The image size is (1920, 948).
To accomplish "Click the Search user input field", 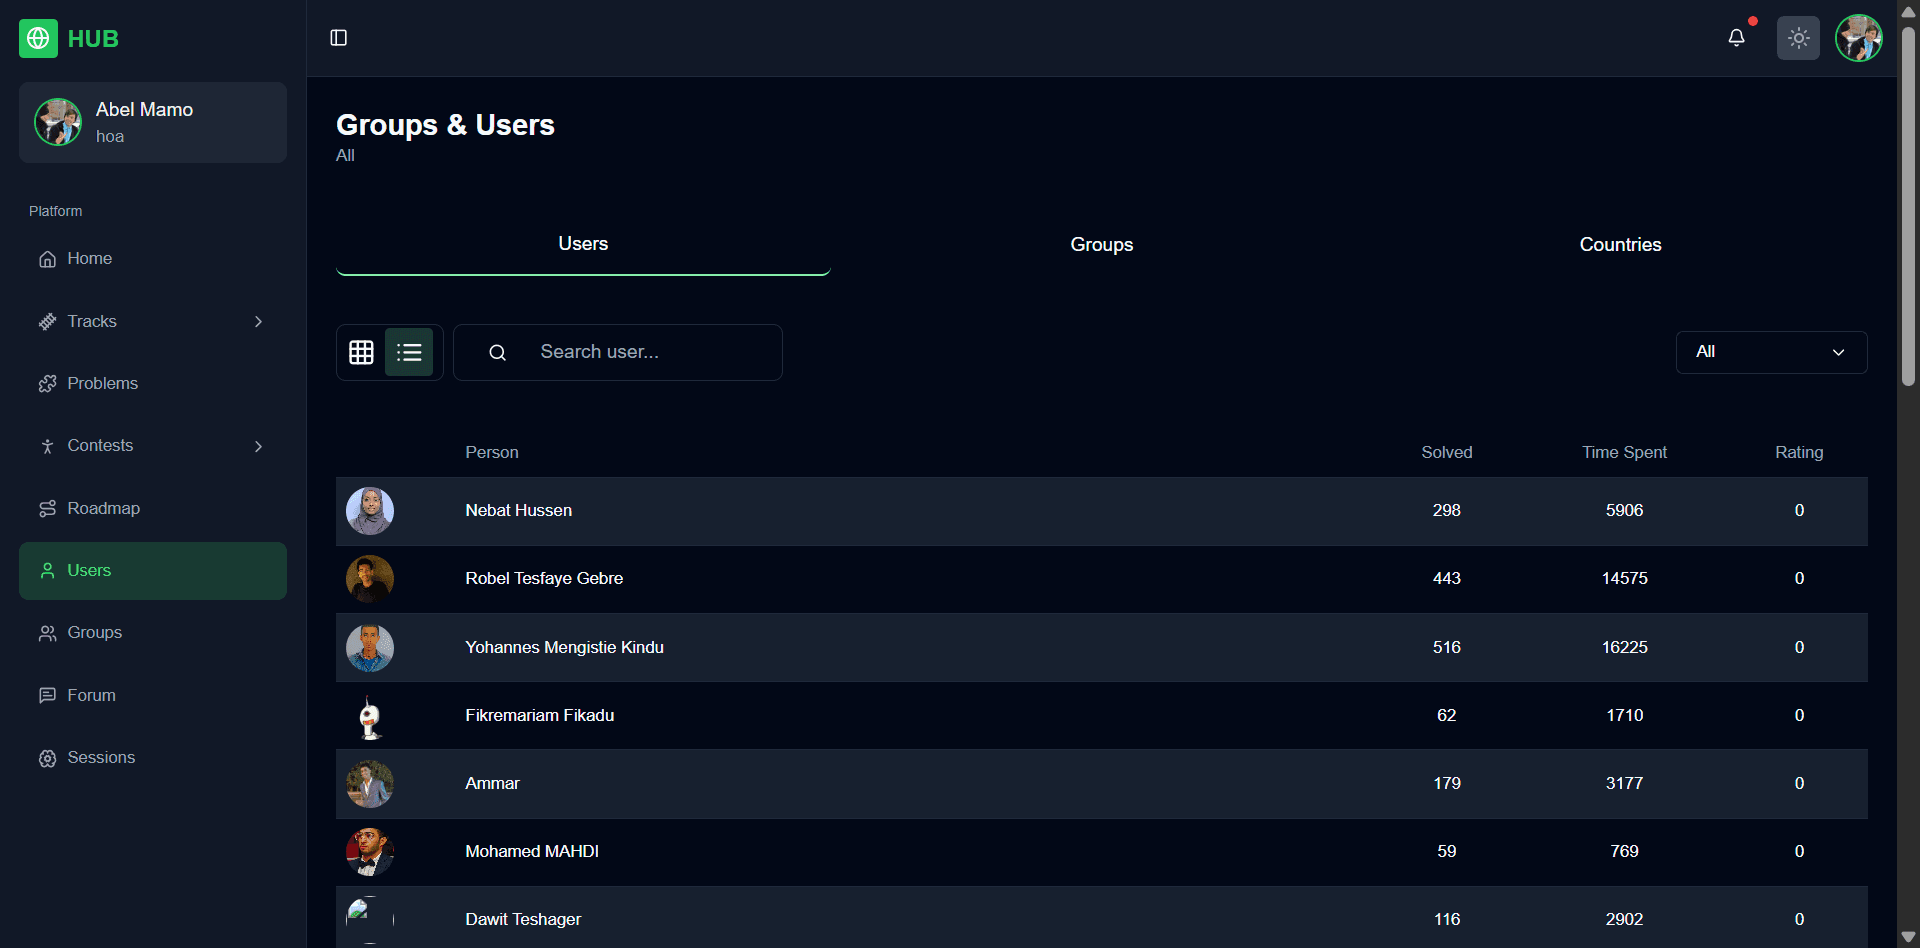I will pos(640,352).
